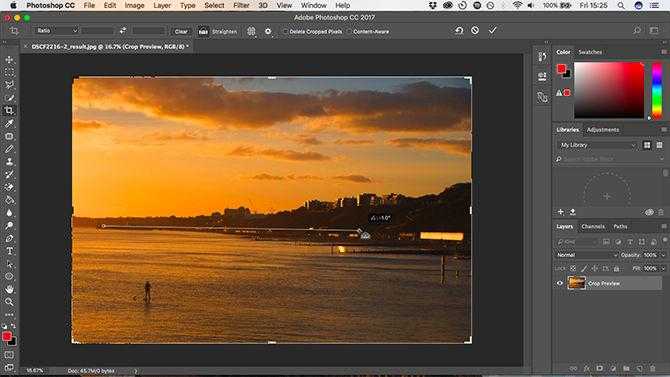Screen dimensions: 670x377
Task: Select the Hand tool
Action: [x=9, y=289]
